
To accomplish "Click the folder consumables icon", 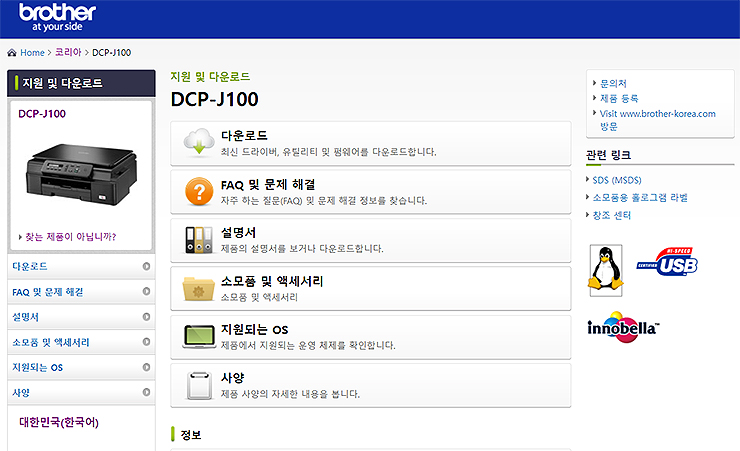I will [x=199, y=289].
